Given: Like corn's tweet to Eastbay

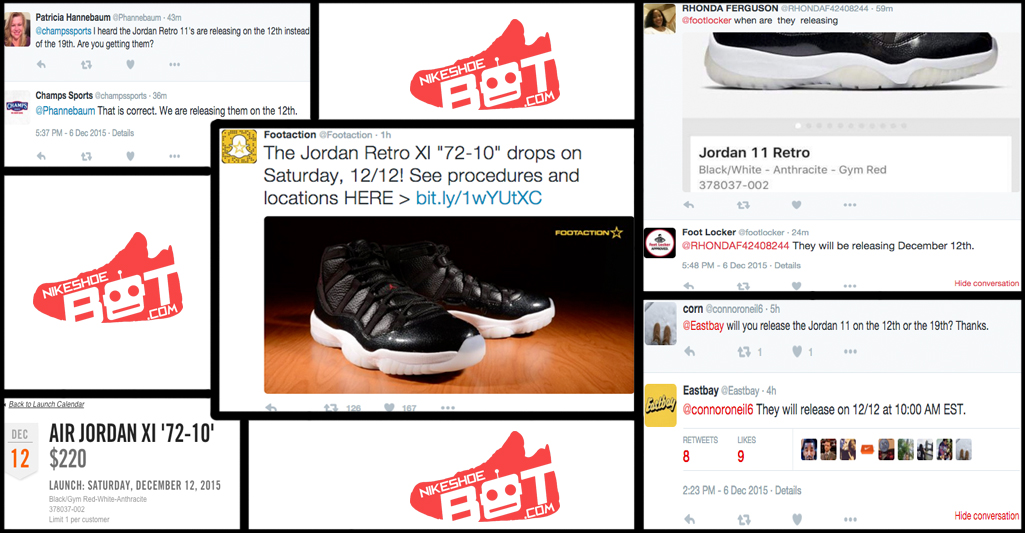Looking at the screenshot, I should point(797,352).
